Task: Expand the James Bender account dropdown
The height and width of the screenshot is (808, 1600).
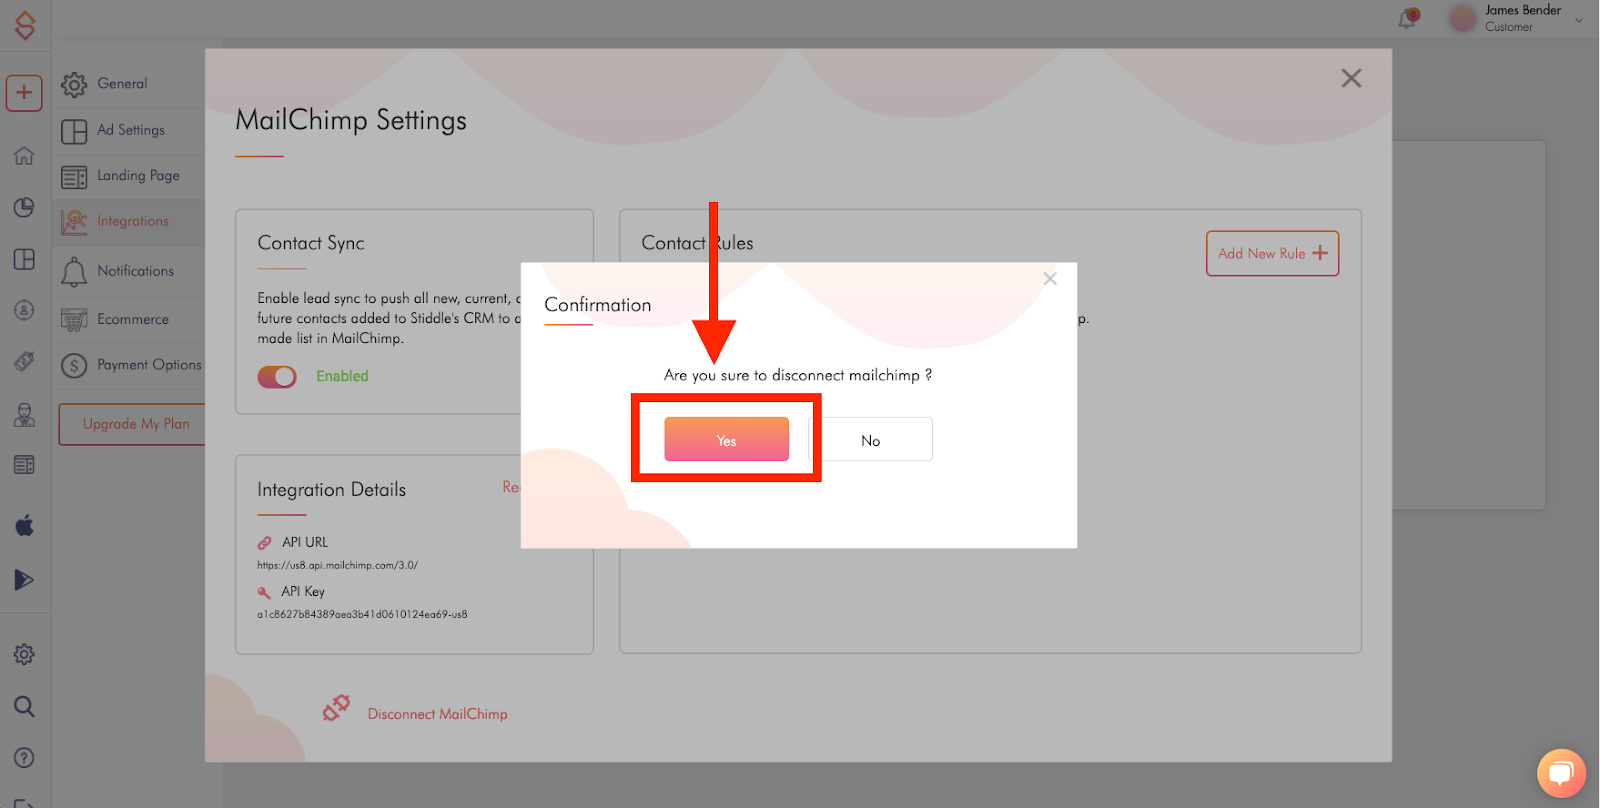Action: [x=1579, y=19]
